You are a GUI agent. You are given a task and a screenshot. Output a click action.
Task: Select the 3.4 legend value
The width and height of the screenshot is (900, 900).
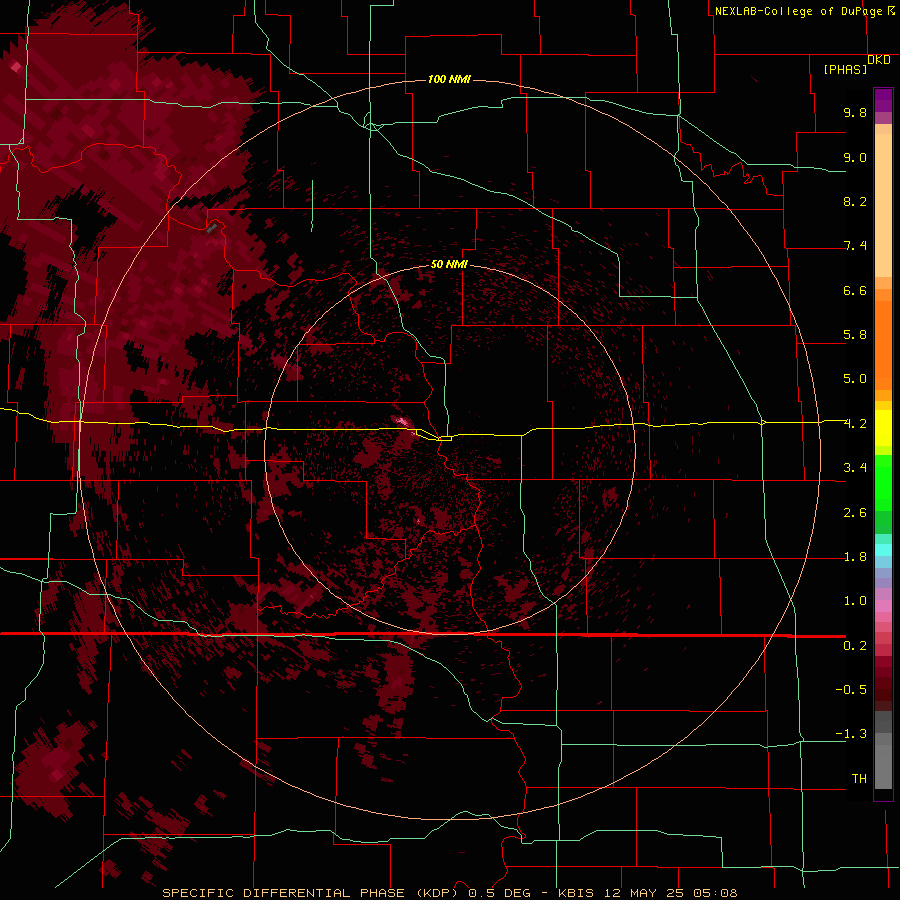point(855,468)
